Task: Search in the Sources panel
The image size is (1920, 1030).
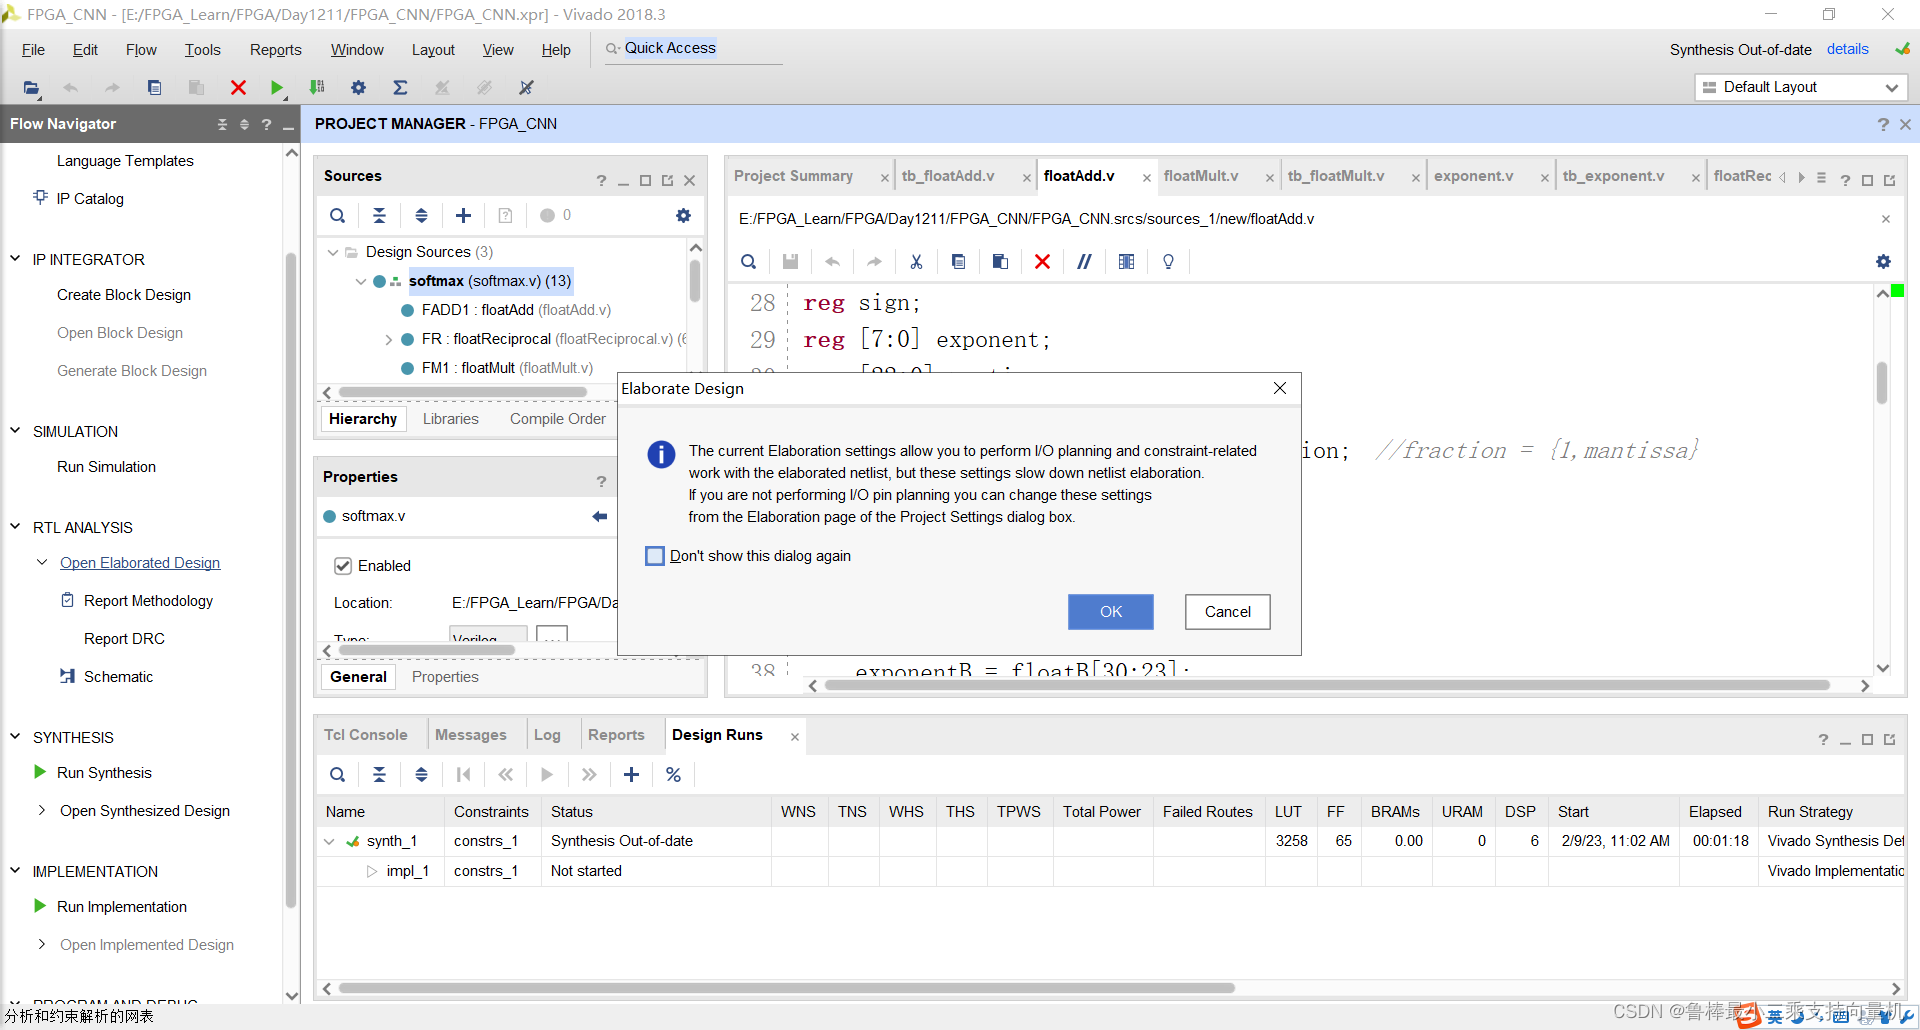Action: 338,216
